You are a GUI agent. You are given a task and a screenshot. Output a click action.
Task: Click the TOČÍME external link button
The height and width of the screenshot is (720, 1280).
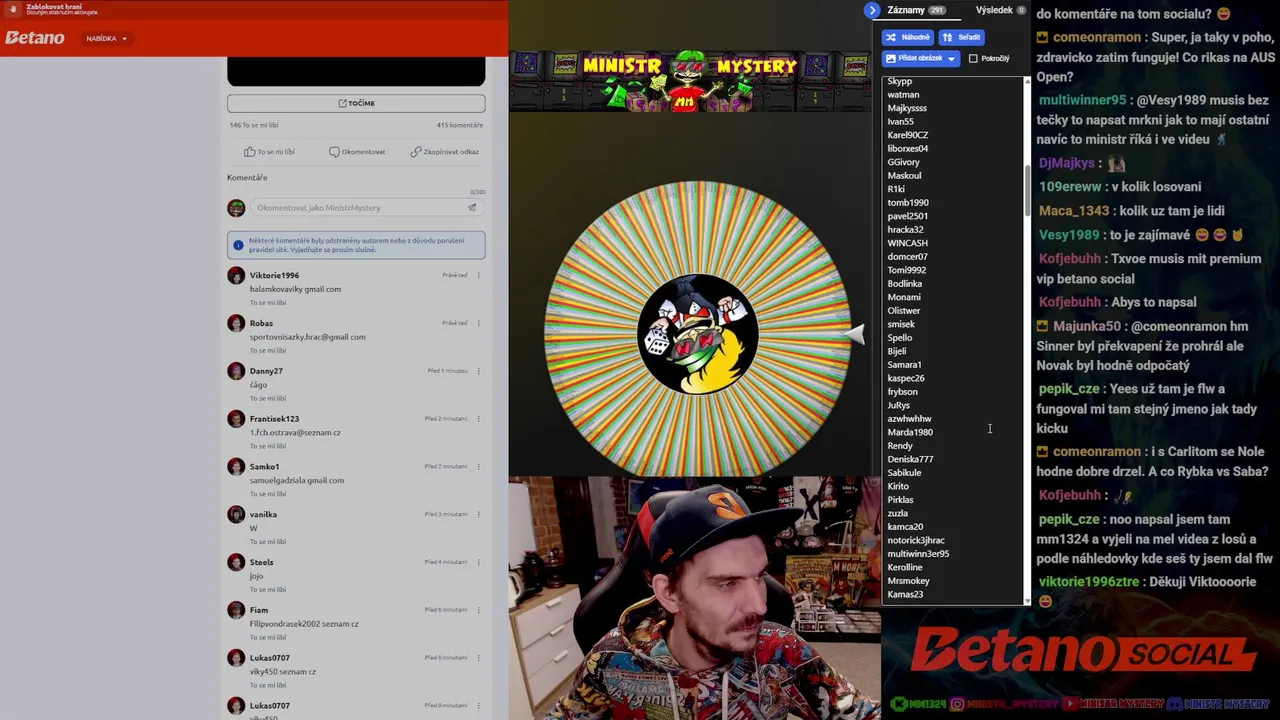click(356, 103)
